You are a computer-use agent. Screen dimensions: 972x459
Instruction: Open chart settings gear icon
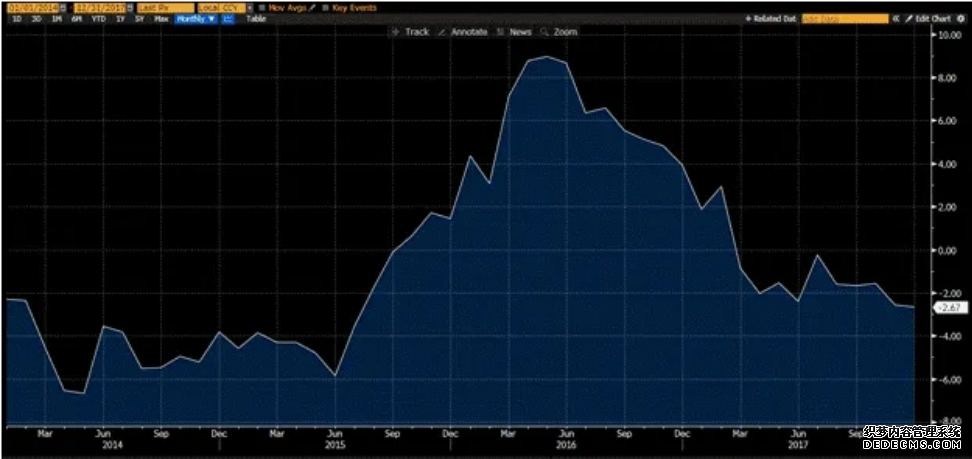coord(960,19)
